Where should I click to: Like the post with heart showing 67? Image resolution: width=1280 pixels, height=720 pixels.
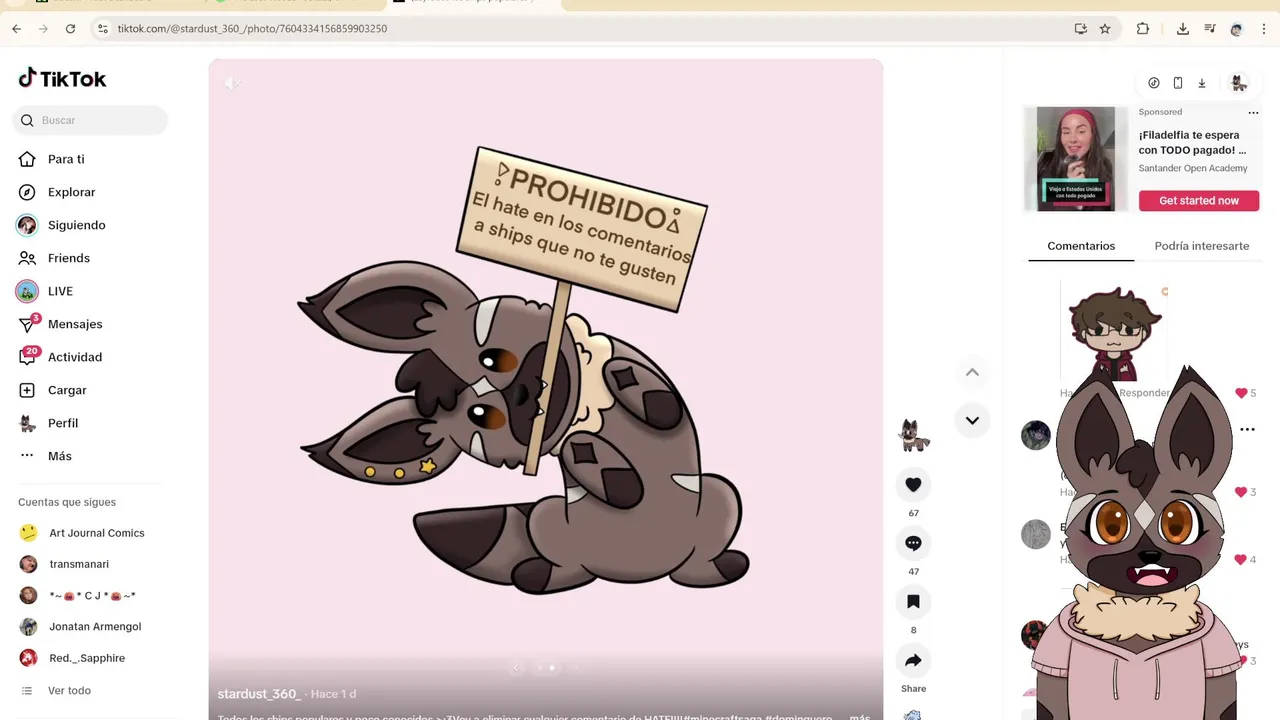click(x=913, y=485)
